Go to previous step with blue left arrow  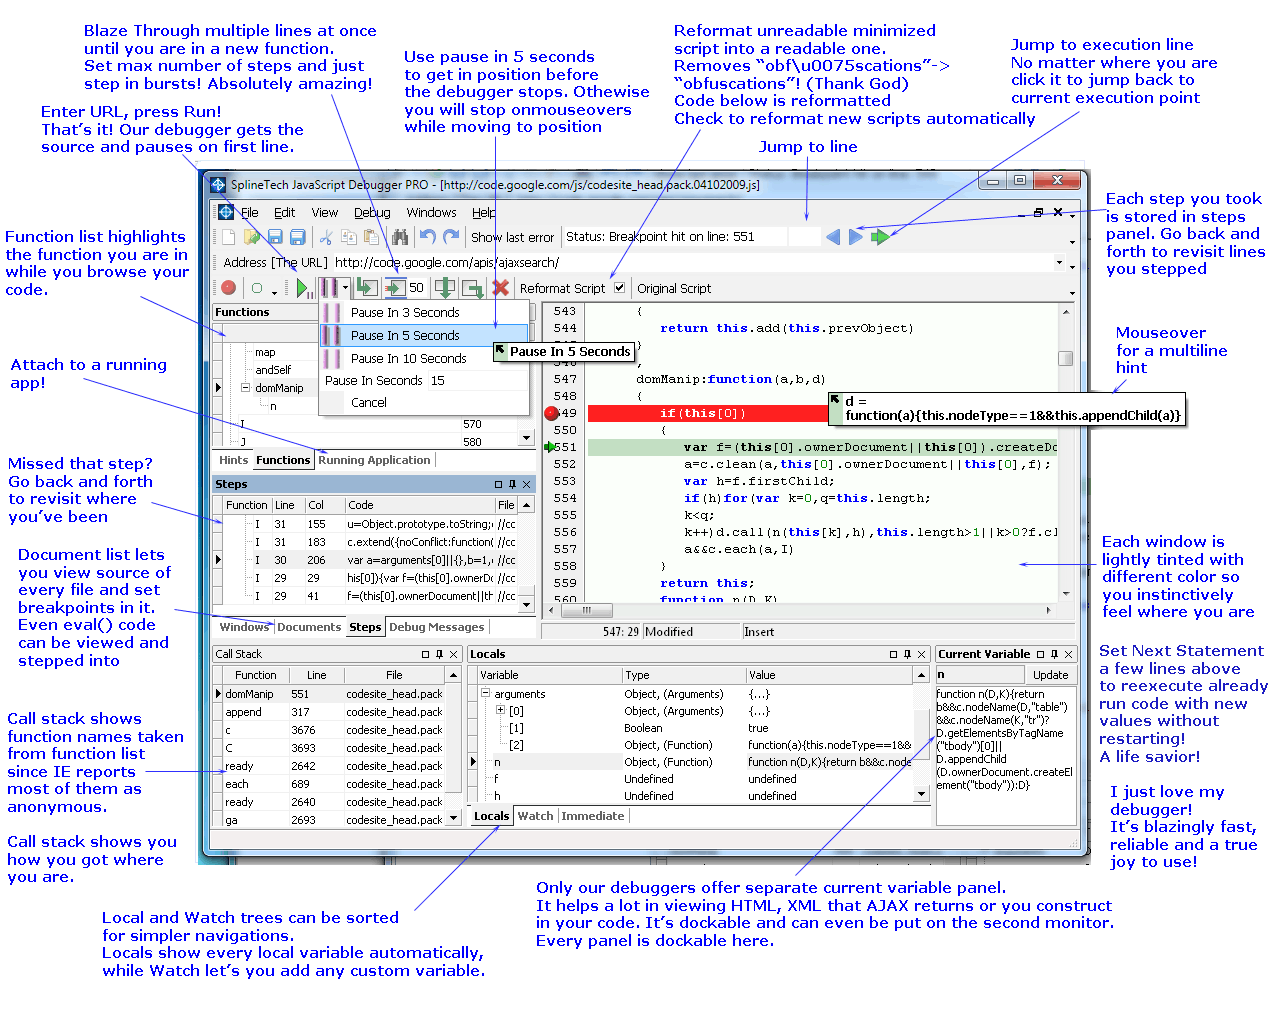pyautogui.click(x=833, y=237)
